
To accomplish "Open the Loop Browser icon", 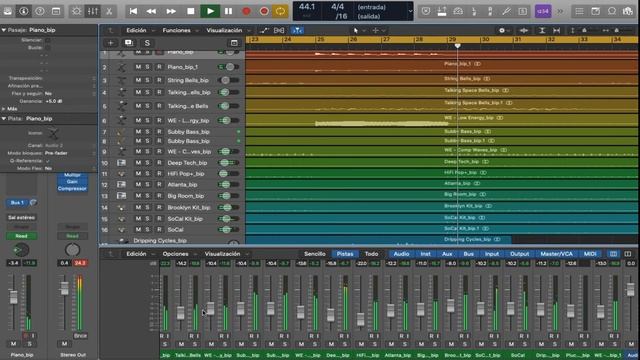I will pyautogui.click(x=611, y=11).
